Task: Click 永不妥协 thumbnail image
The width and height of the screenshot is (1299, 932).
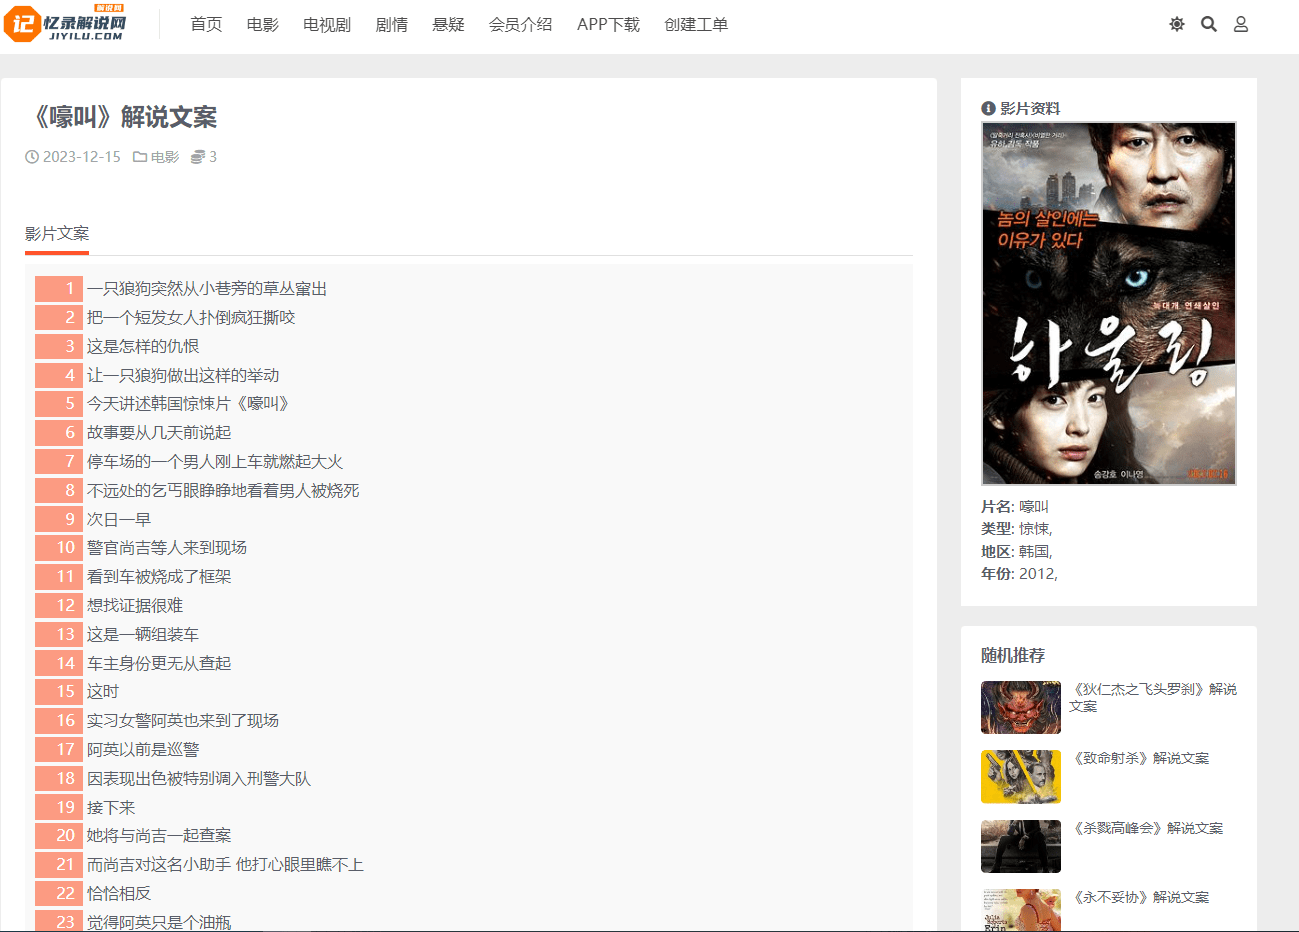Action: tap(1021, 910)
